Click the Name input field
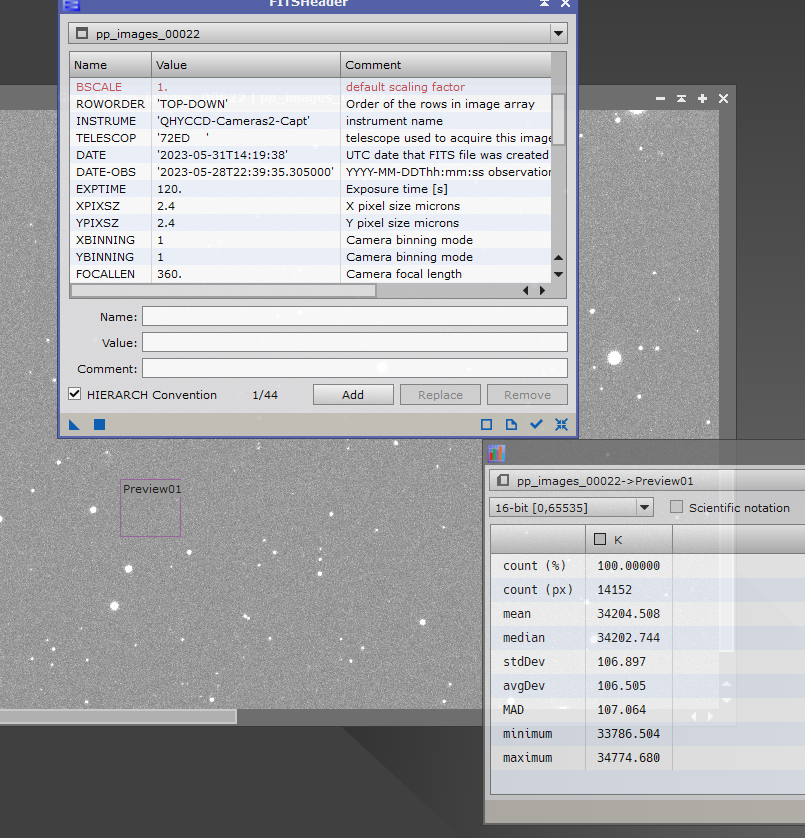This screenshot has height=838, width=805. (355, 316)
